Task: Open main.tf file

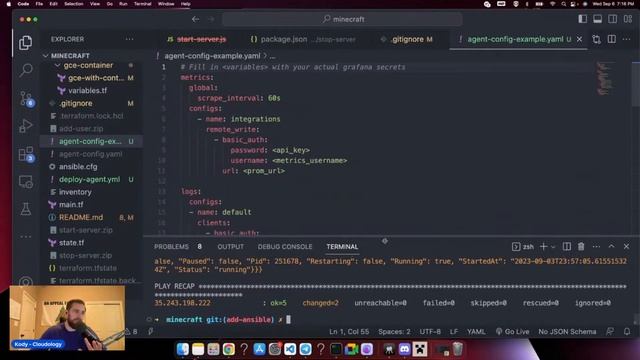Action: click(71, 204)
